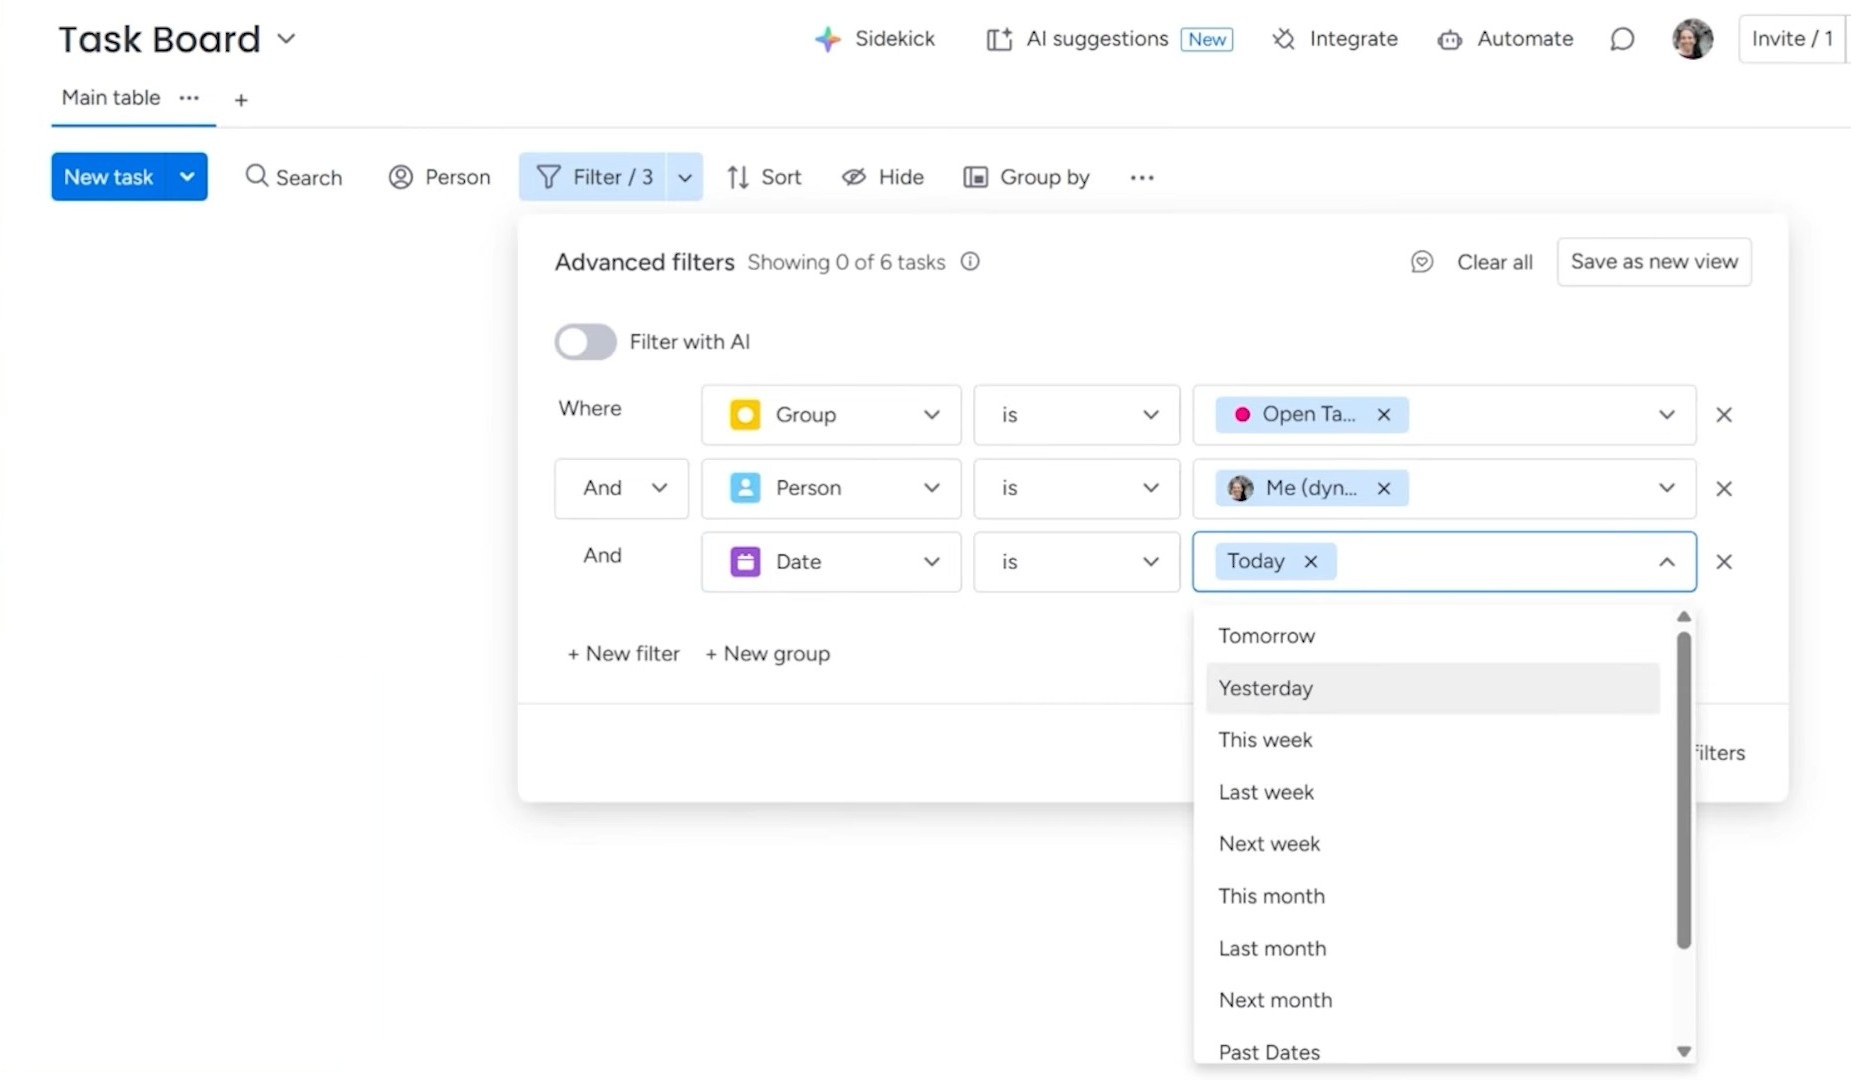Click the Clear all link
The height and width of the screenshot is (1080, 1851).
1494,262
